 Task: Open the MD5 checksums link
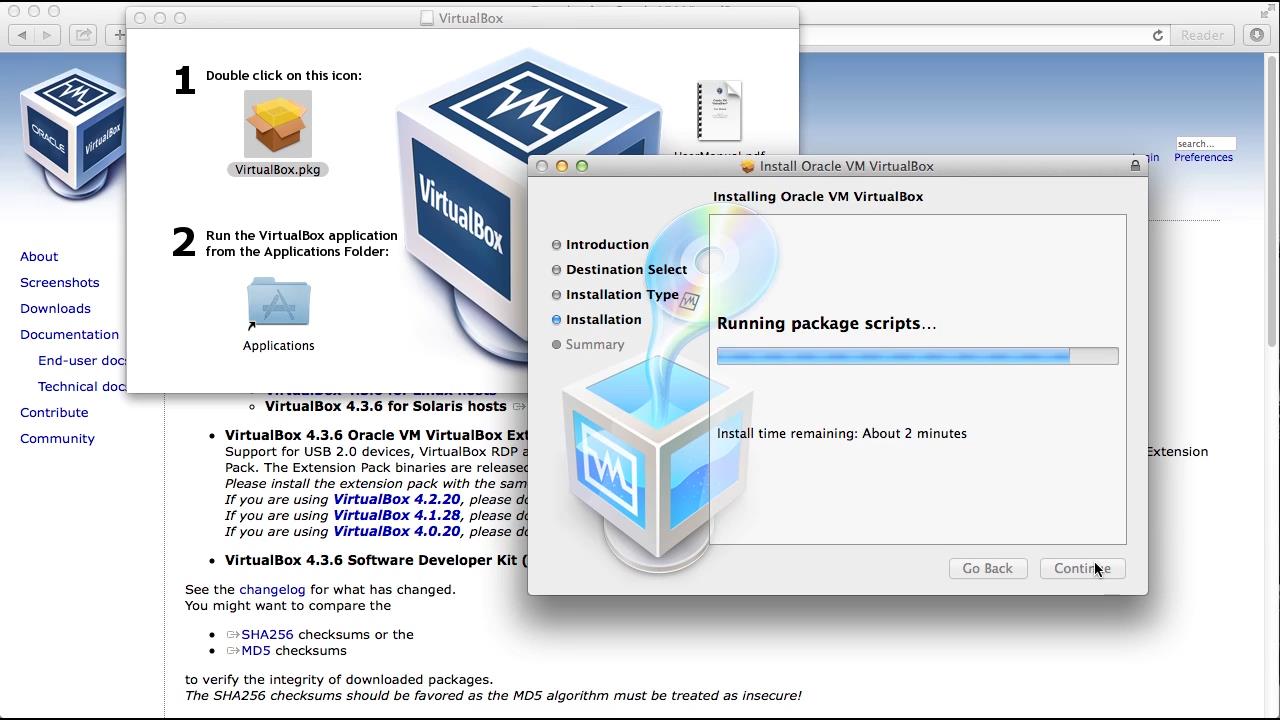point(256,650)
